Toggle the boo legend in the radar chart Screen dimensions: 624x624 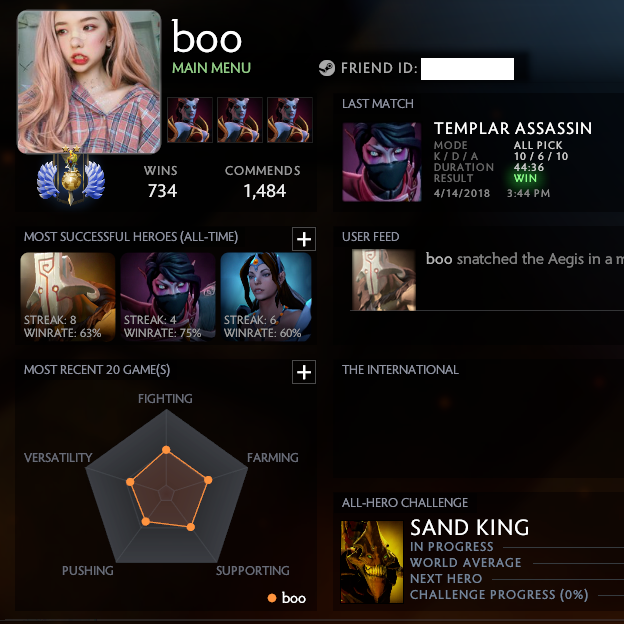click(287, 598)
